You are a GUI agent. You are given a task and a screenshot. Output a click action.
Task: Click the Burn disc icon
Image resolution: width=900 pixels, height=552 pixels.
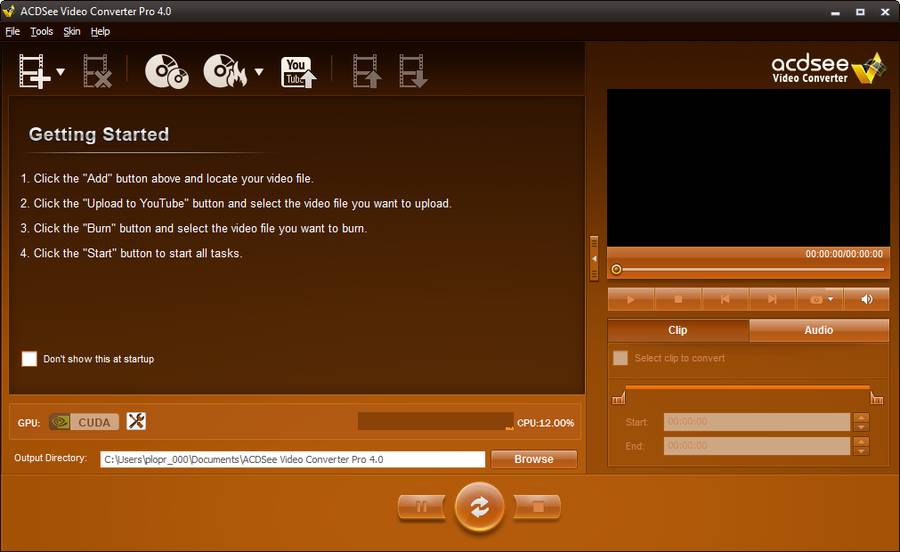[x=225, y=72]
